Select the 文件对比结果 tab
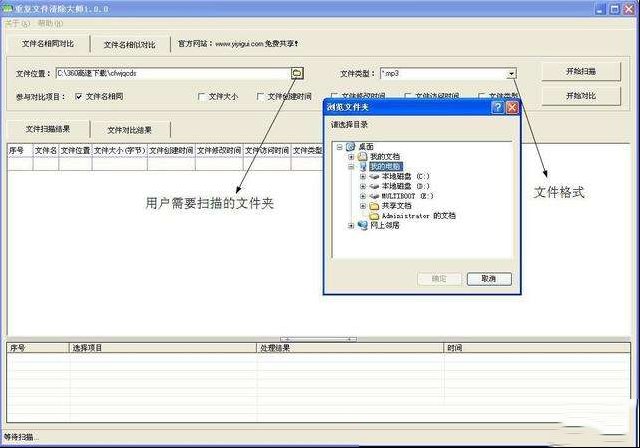 point(130,130)
